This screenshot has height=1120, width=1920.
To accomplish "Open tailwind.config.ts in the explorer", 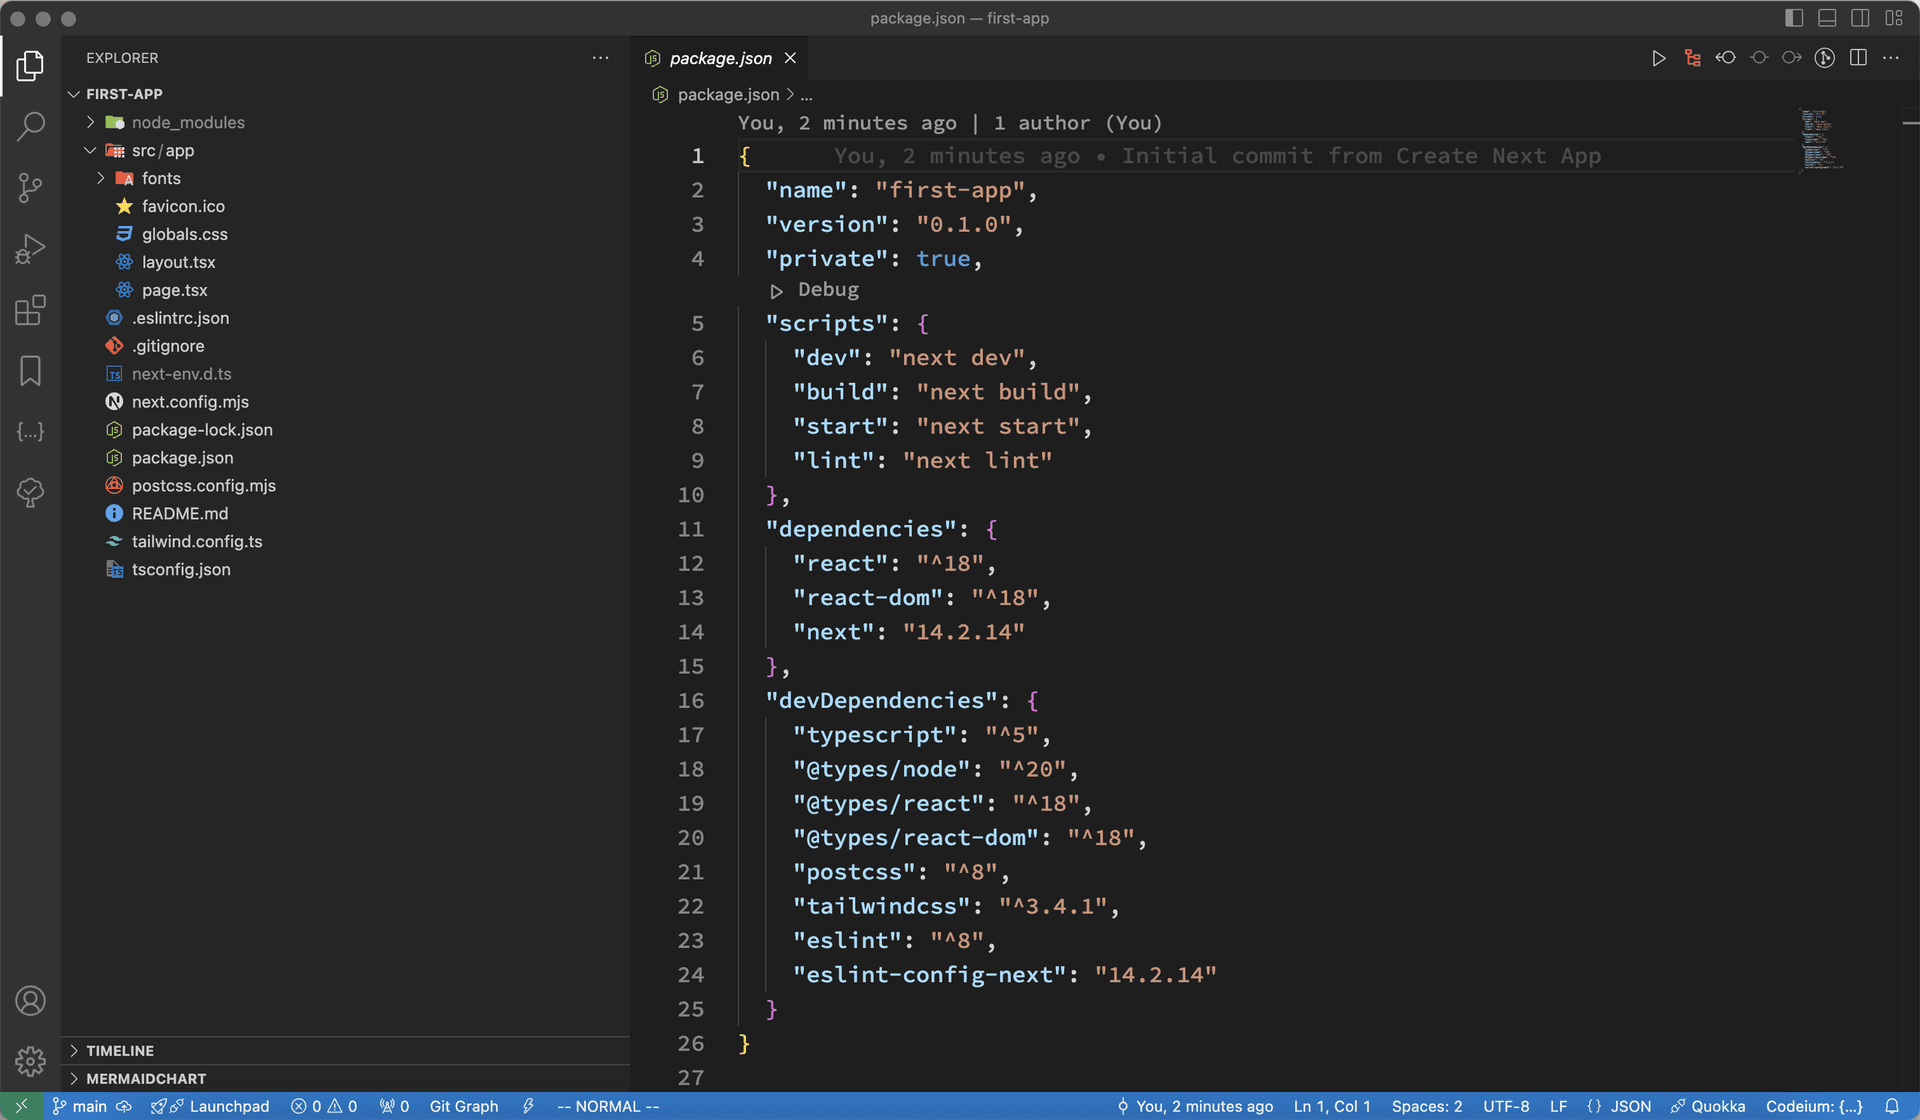I will pyautogui.click(x=346, y=541).
